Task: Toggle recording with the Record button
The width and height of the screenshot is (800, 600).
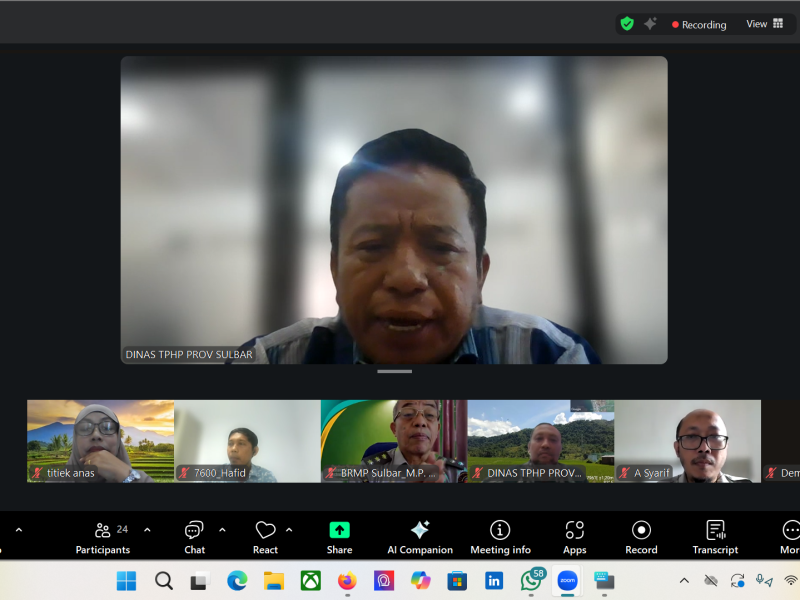Action: tap(641, 536)
